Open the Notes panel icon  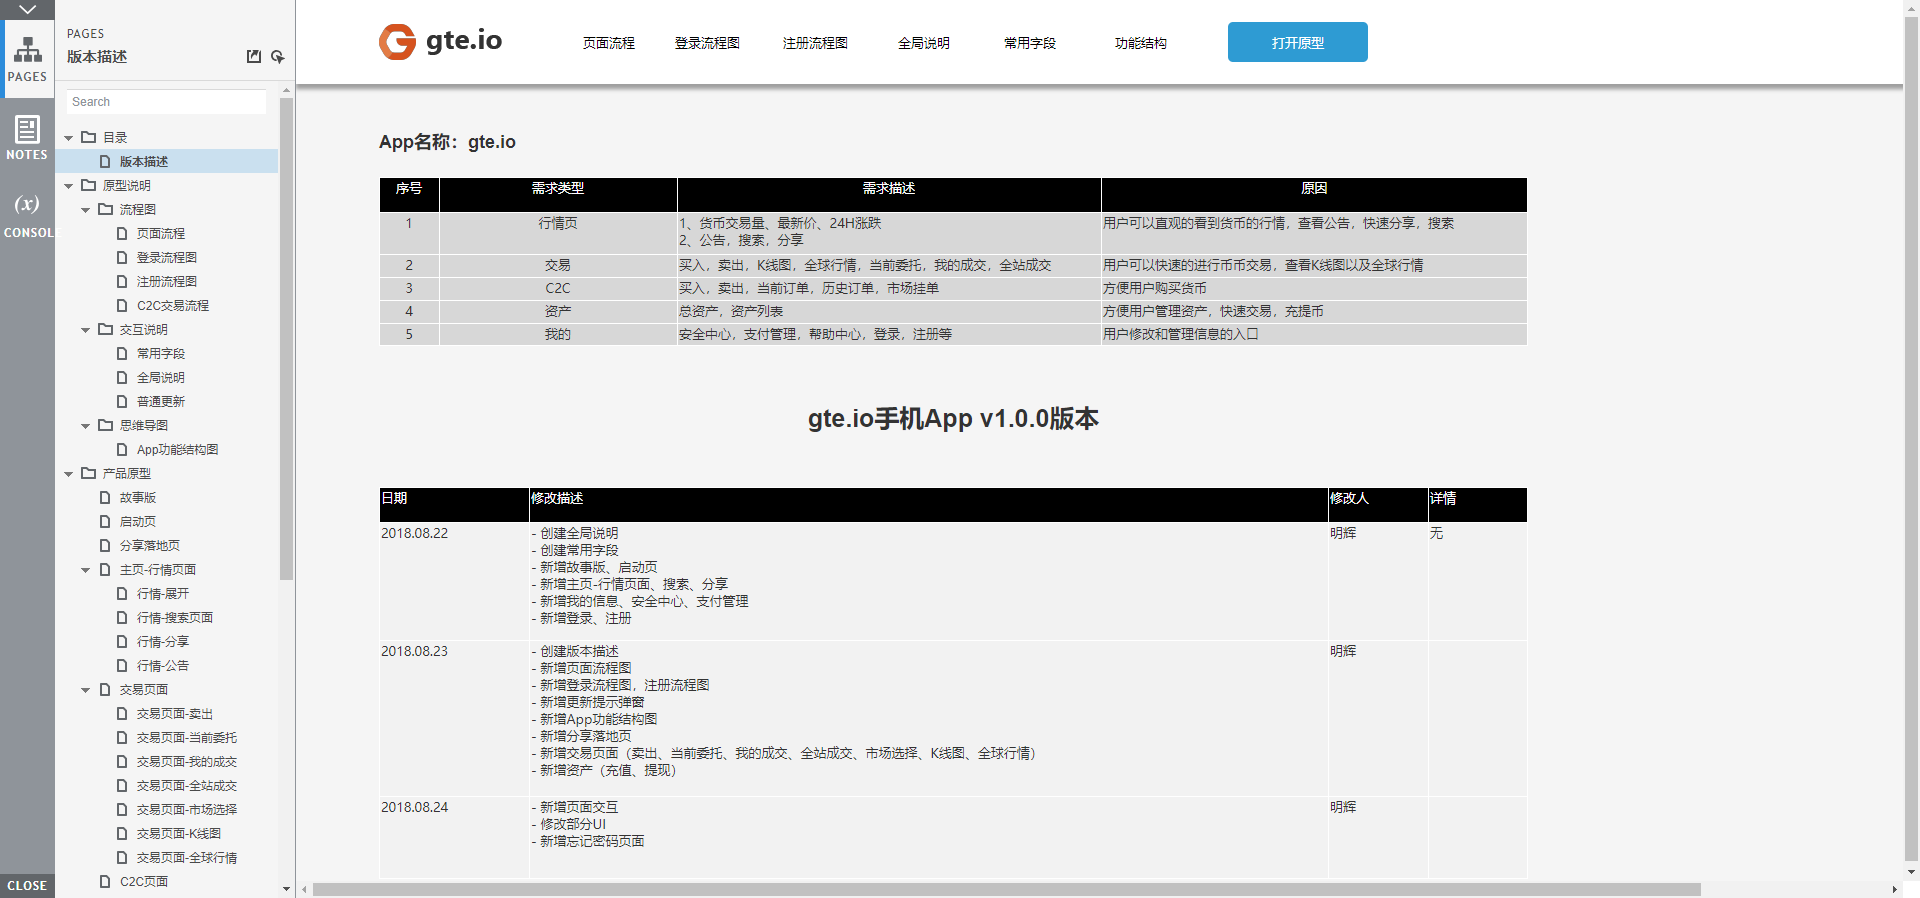pos(27,138)
